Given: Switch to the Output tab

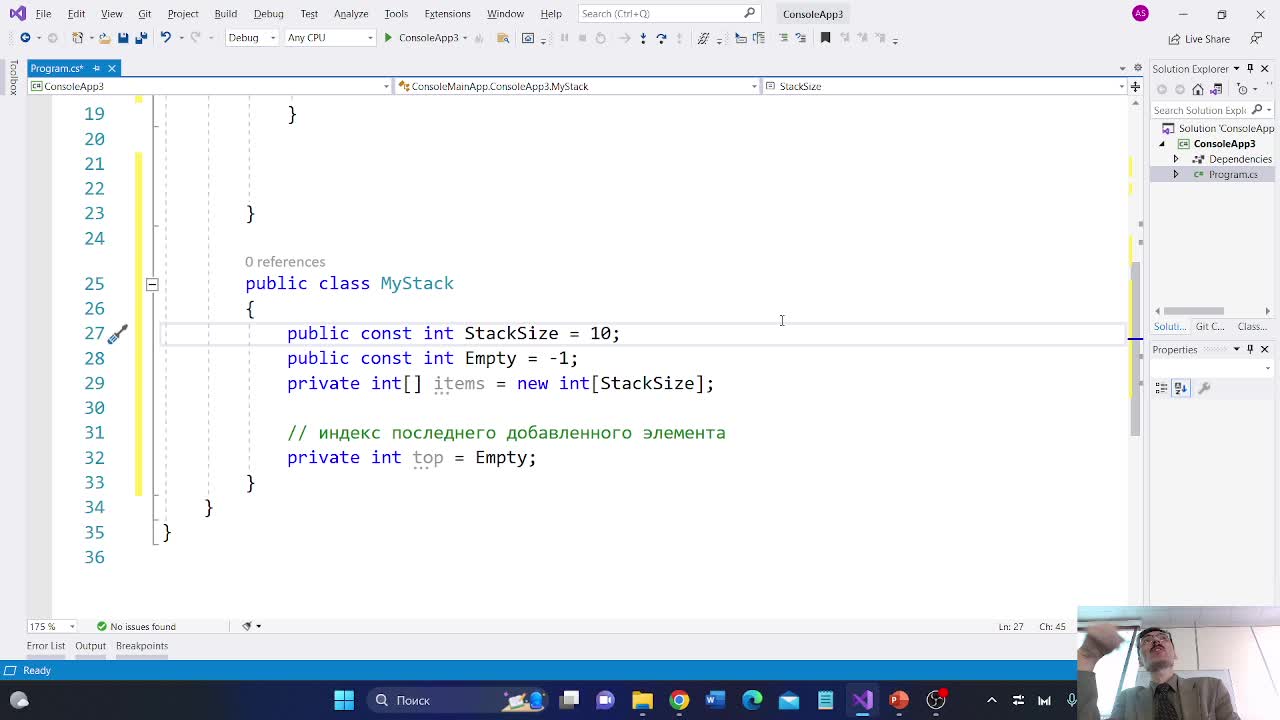Looking at the screenshot, I should click(x=90, y=646).
